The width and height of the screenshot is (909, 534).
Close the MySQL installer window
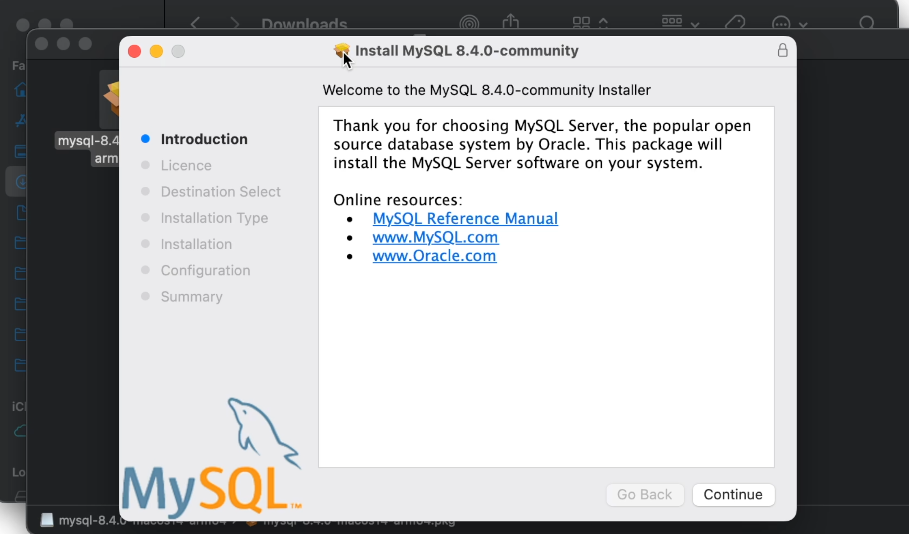[134, 51]
